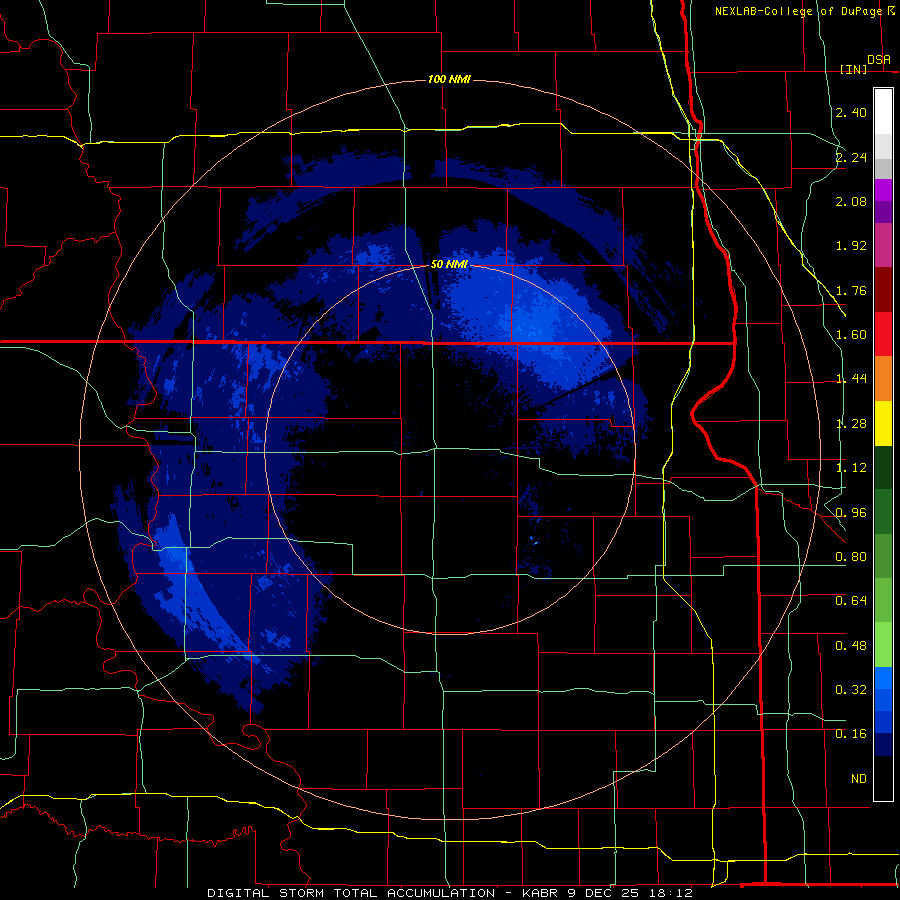Click the 1.92 legend value
The image size is (900, 900).
coord(851,246)
